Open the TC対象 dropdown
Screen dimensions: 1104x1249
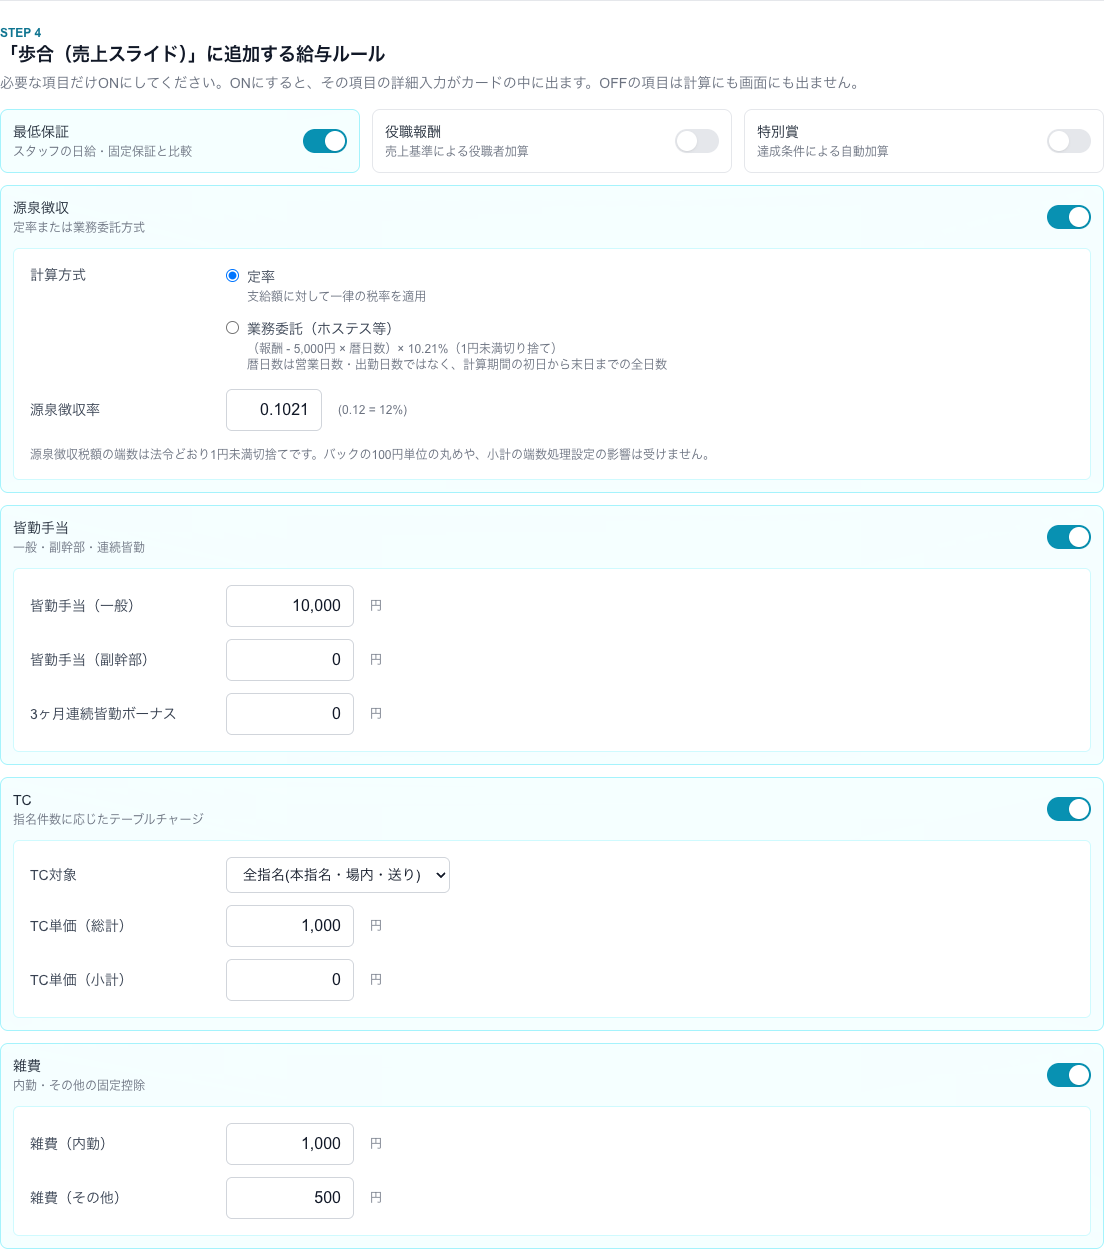click(x=338, y=875)
